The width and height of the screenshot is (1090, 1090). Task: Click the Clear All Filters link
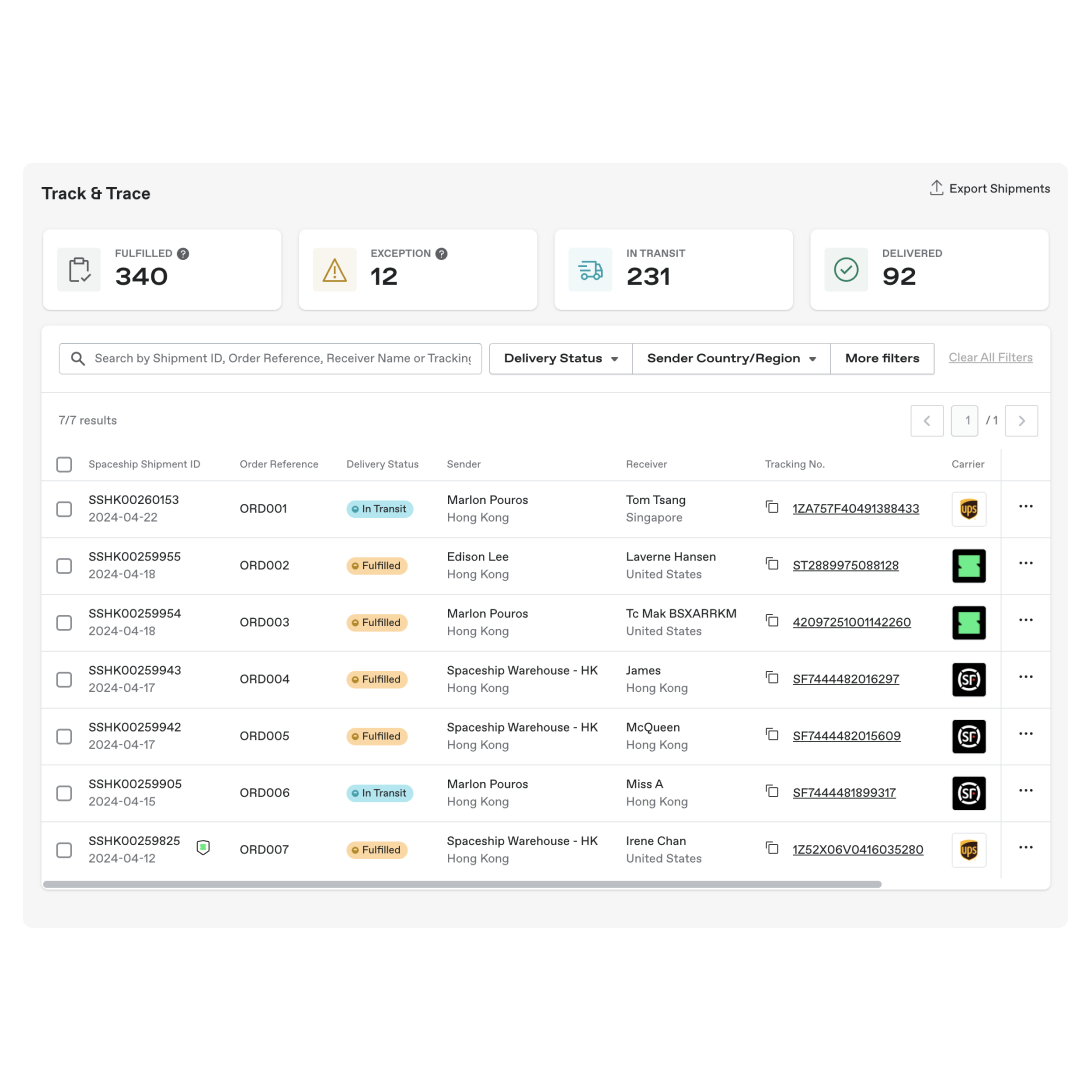point(990,358)
